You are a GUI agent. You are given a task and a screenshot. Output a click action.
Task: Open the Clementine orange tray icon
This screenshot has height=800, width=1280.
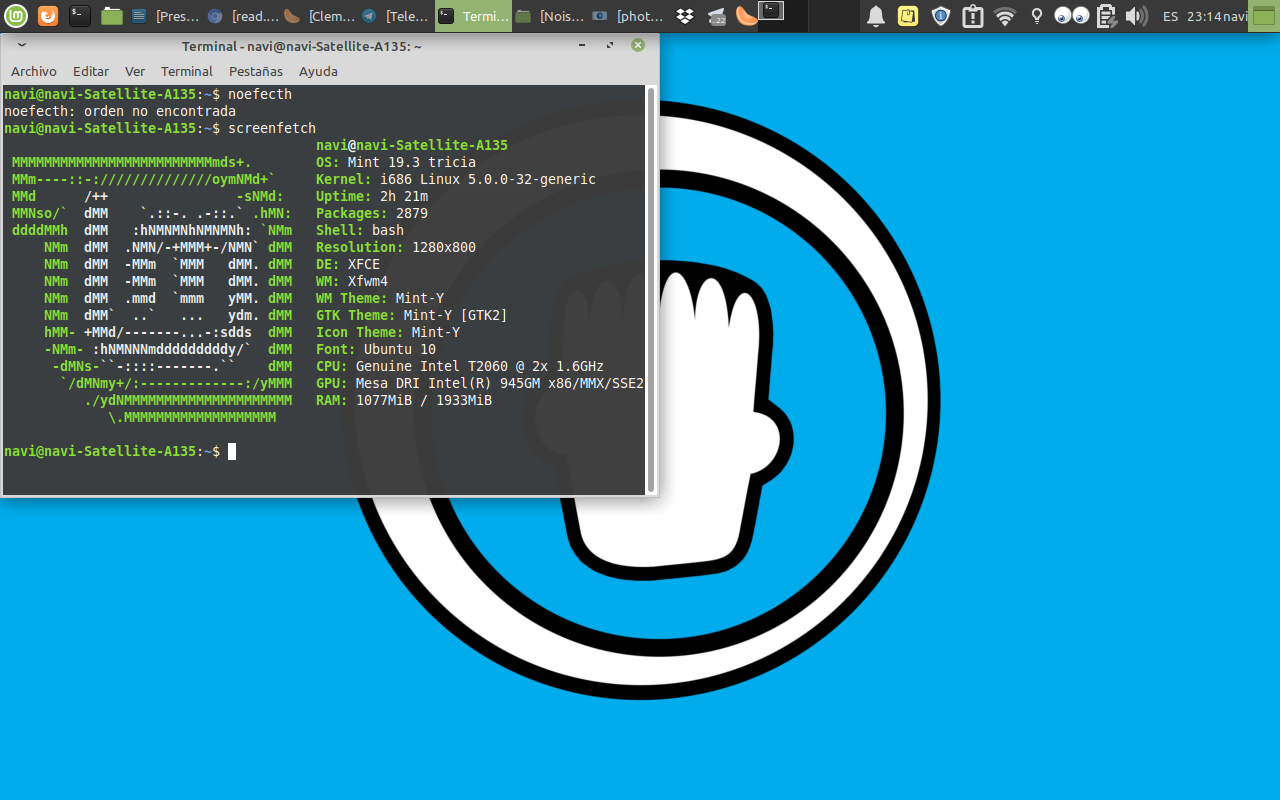pyautogui.click(x=745, y=16)
